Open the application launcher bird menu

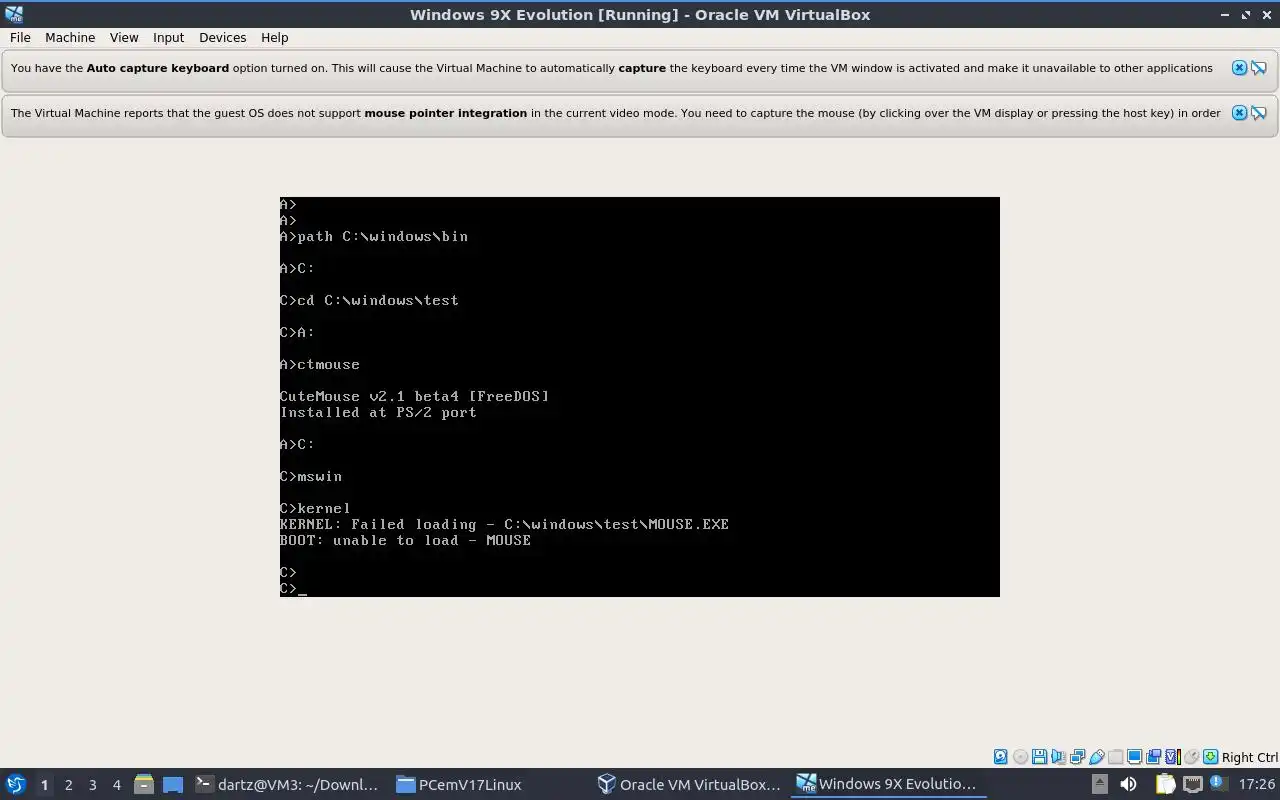16,784
